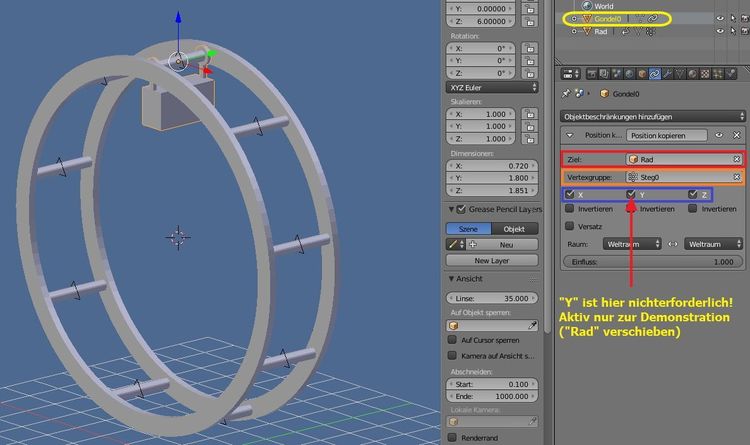Toggle Gondel0 selectability cursor icon
This screenshot has height=445, width=750.
point(733,19)
